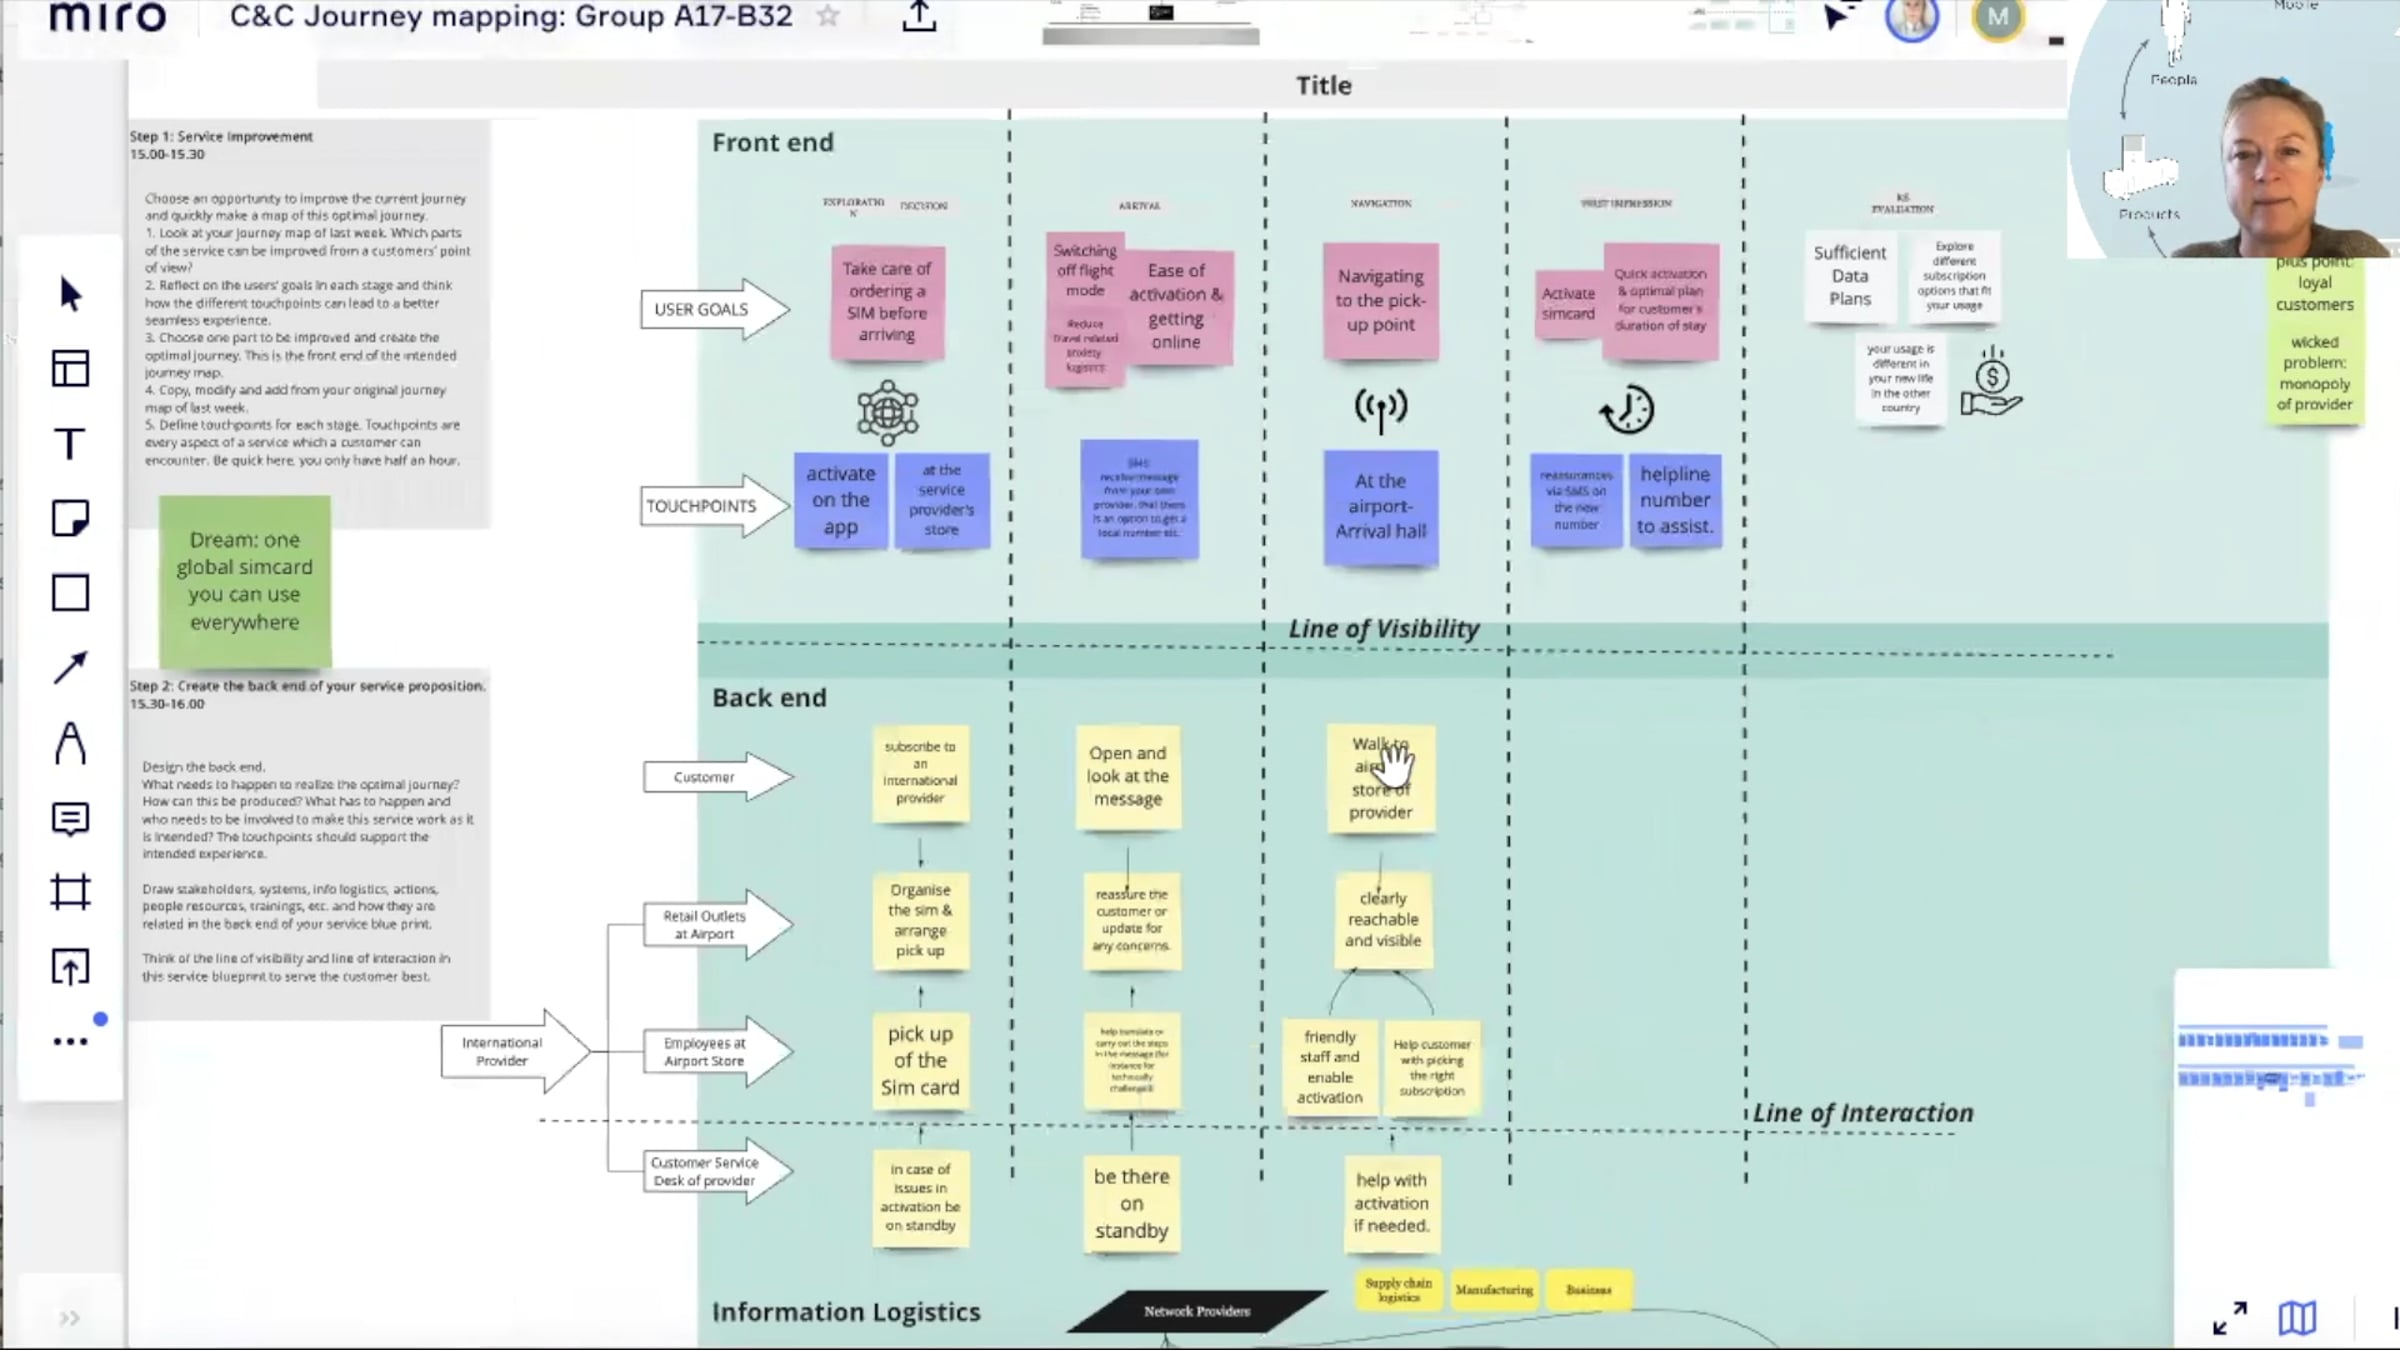2400x1350 pixels.
Task: Expand the collapsed bottom-left panel chevrons
Action: pos(69,1317)
